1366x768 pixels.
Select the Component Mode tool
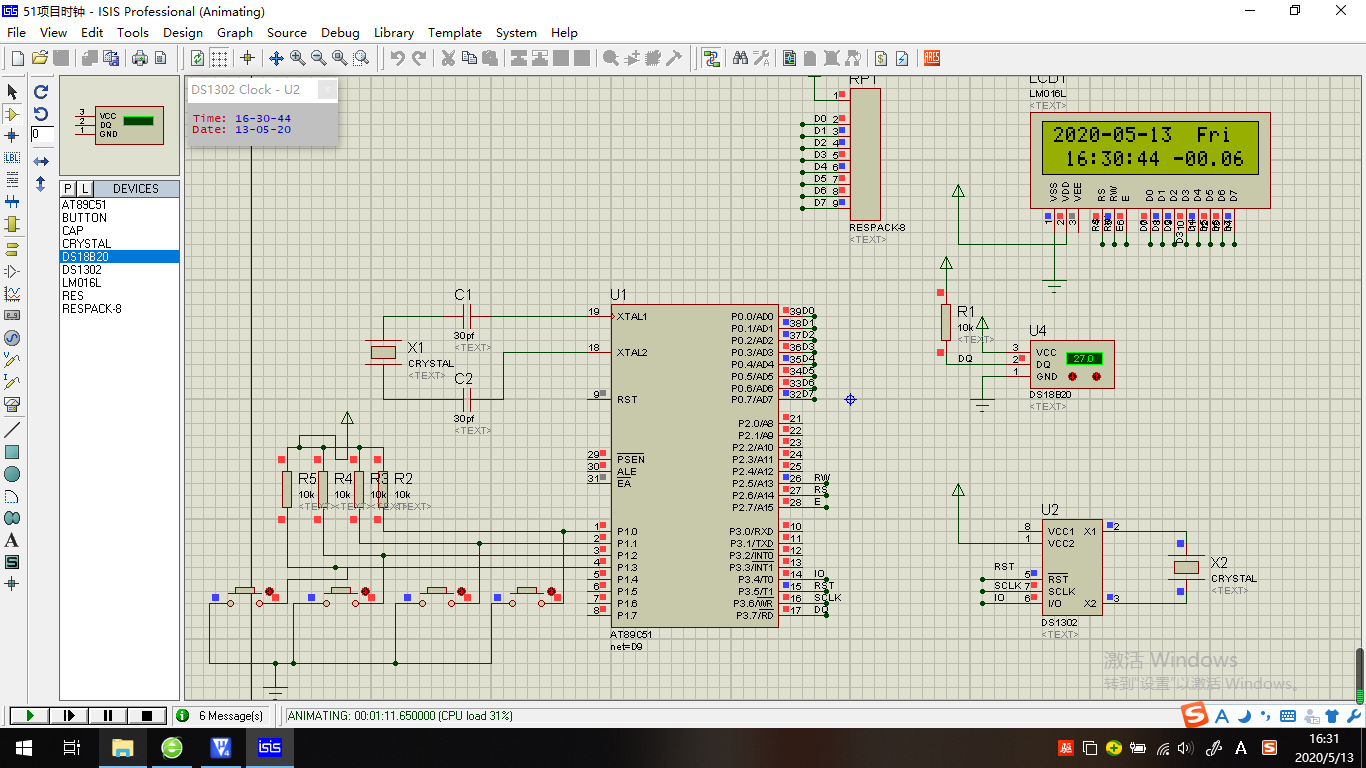pos(12,114)
